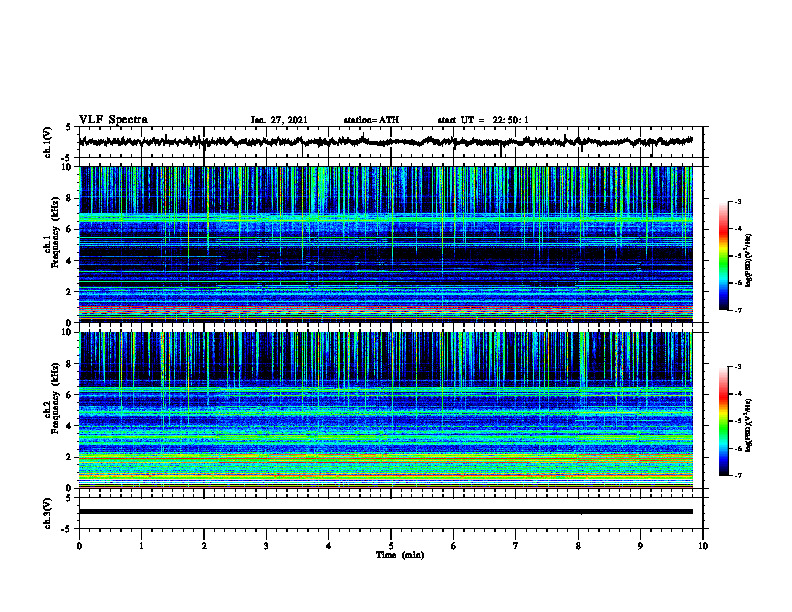Screen dimensions: 792x612
Task: Click inside the ch.1 spectrogram panel
Action: click(385, 244)
